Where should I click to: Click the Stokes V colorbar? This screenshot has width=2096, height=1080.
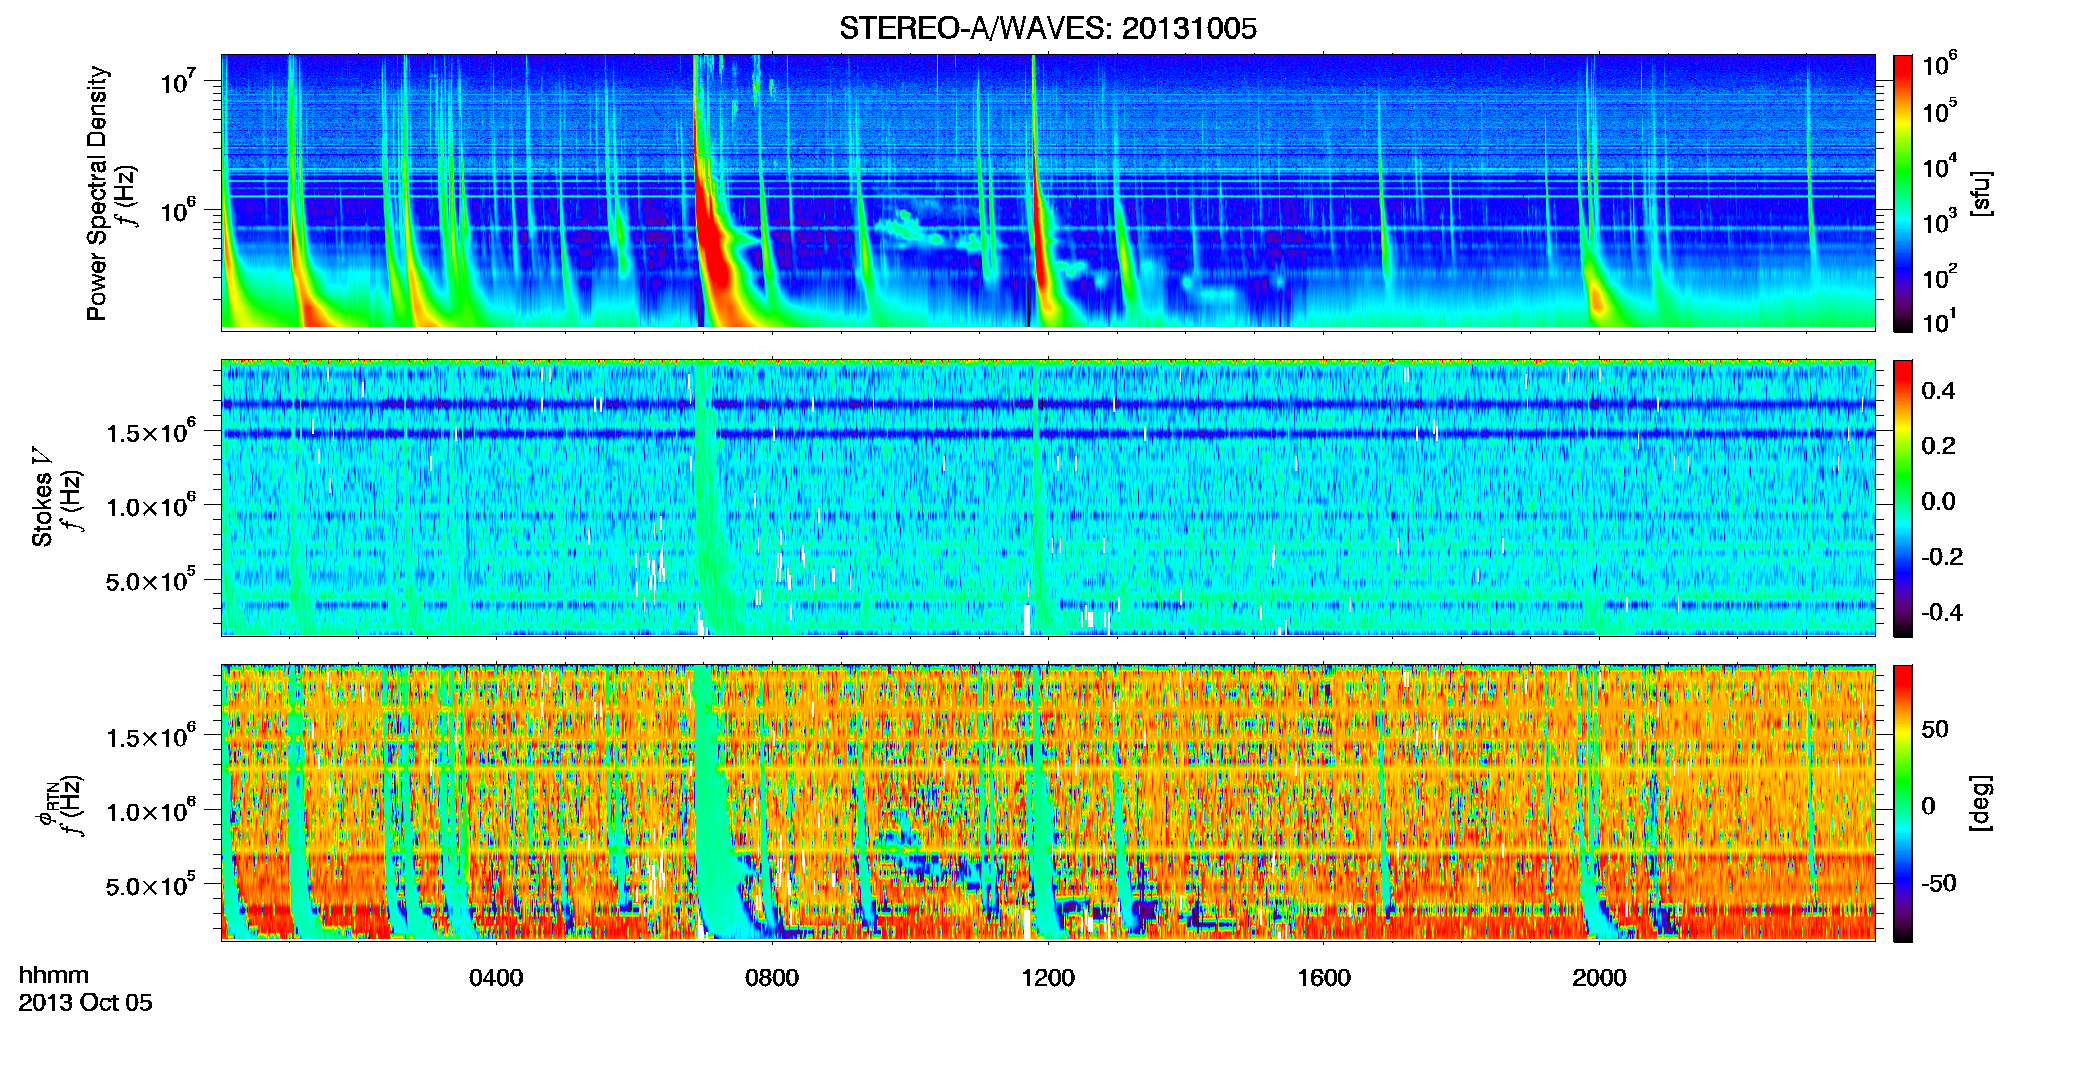(1902, 498)
